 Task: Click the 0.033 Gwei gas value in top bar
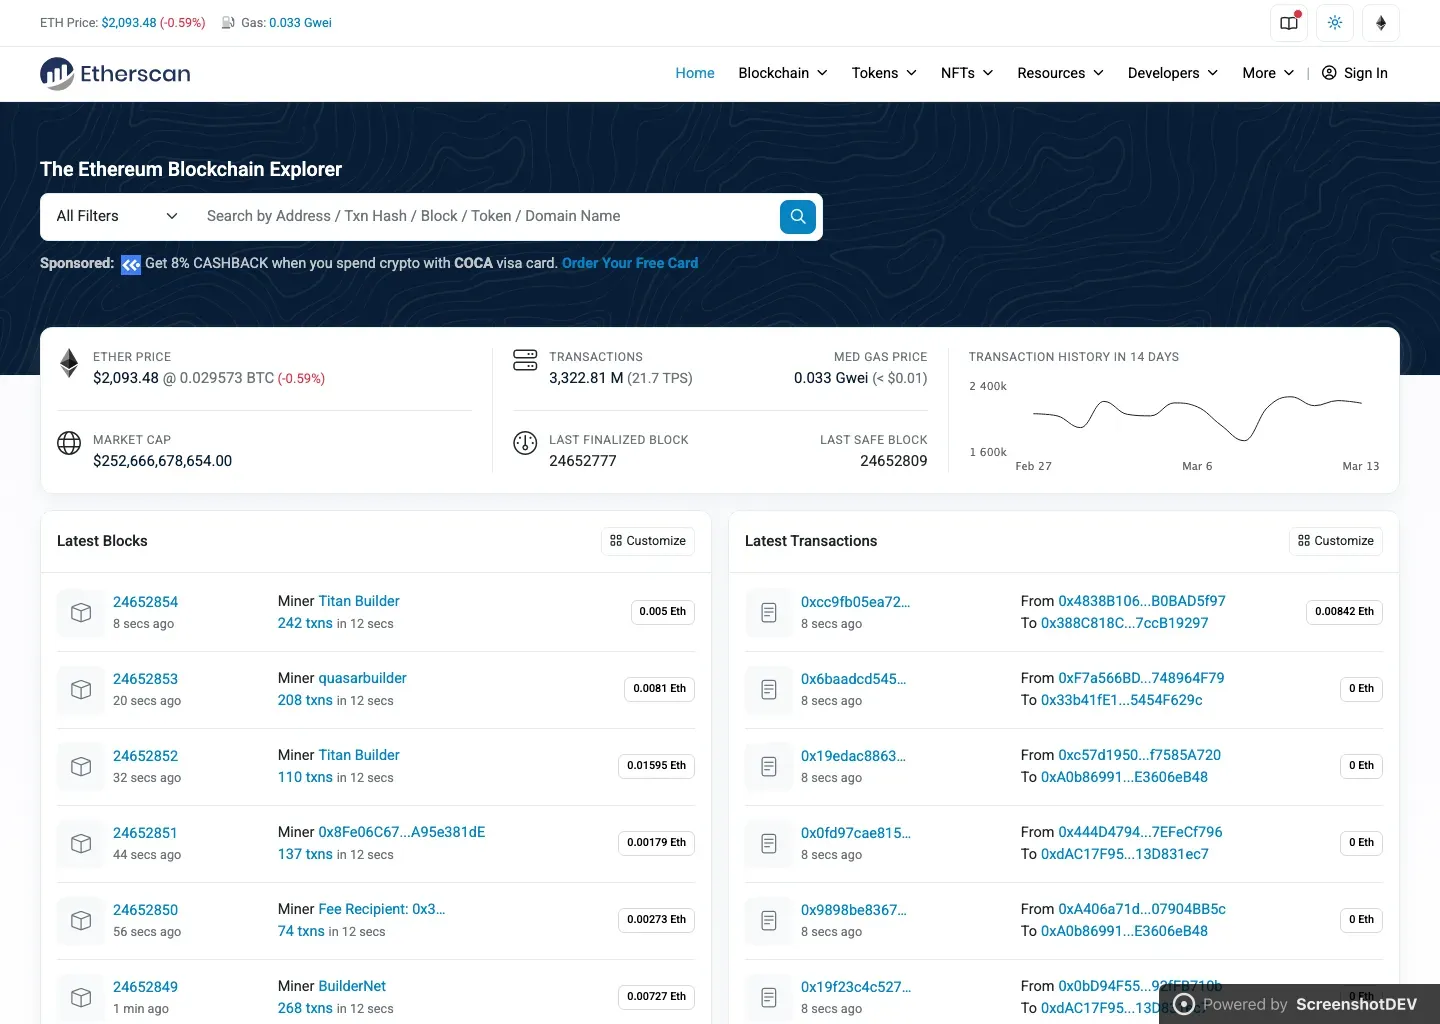[x=300, y=23]
